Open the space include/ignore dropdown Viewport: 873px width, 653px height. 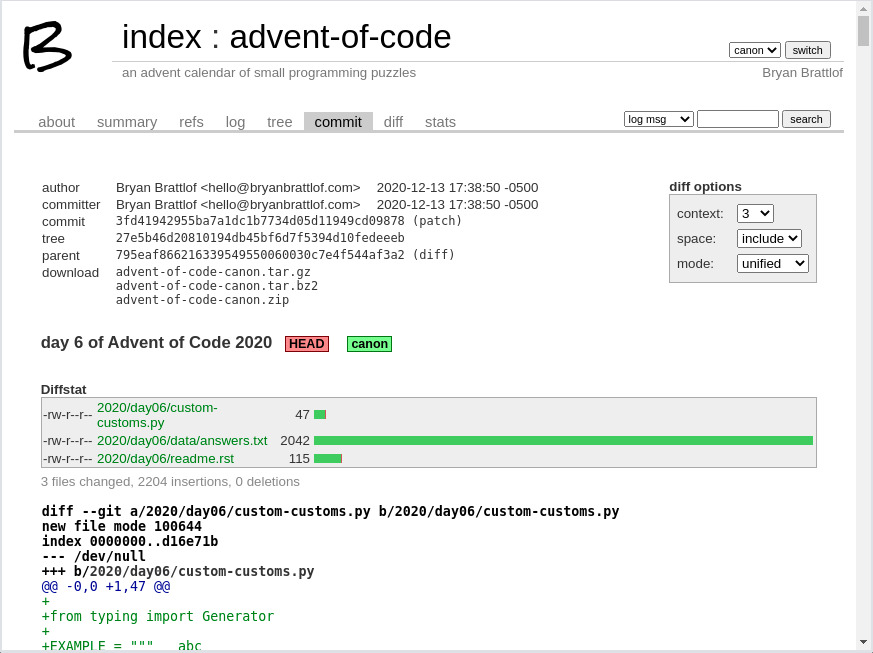[x=768, y=238]
